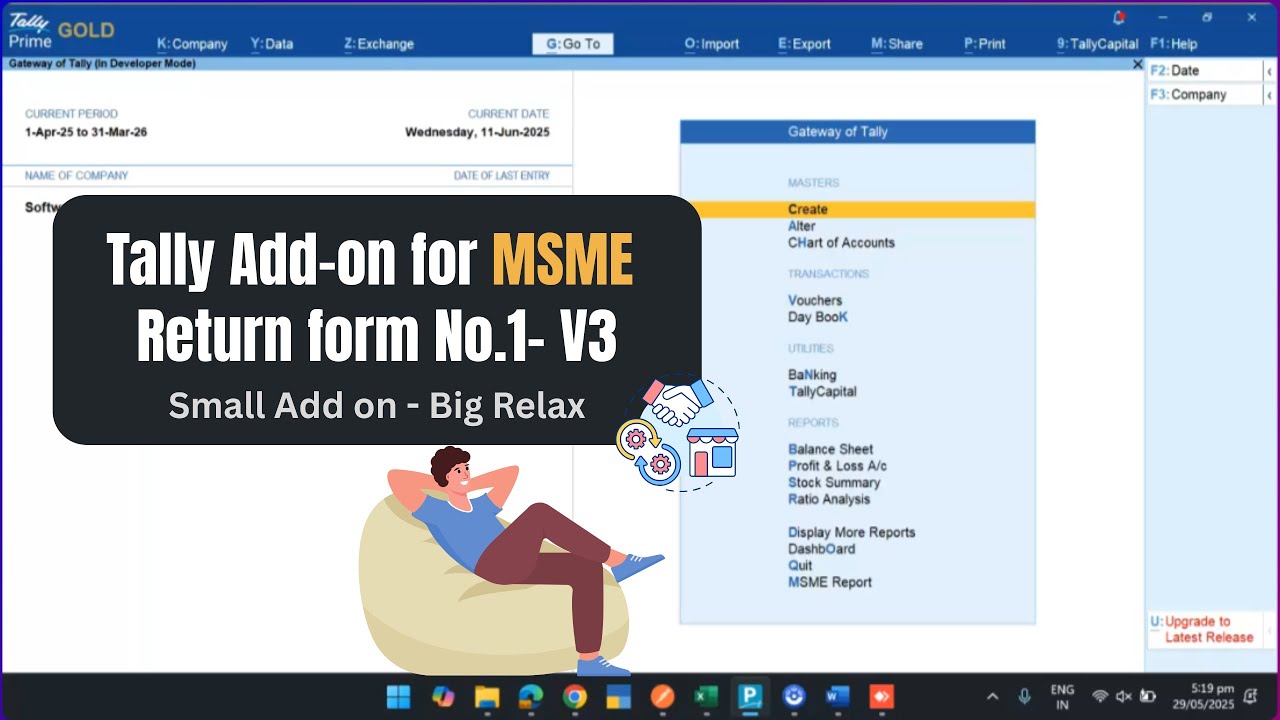This screenshot has height=720, width=1280.
Task: Open the Windows Start menu
Action: click(398, 696)
